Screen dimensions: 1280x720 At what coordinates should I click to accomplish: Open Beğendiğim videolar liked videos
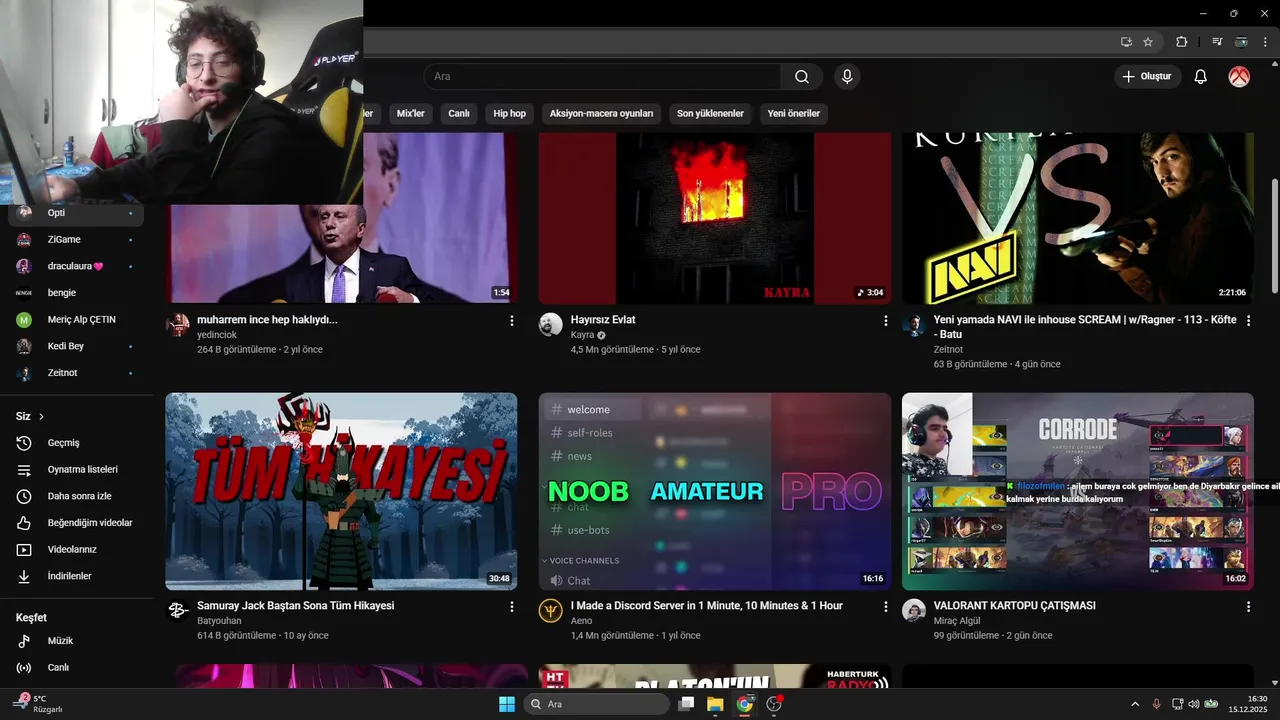(x=76, y=523)
